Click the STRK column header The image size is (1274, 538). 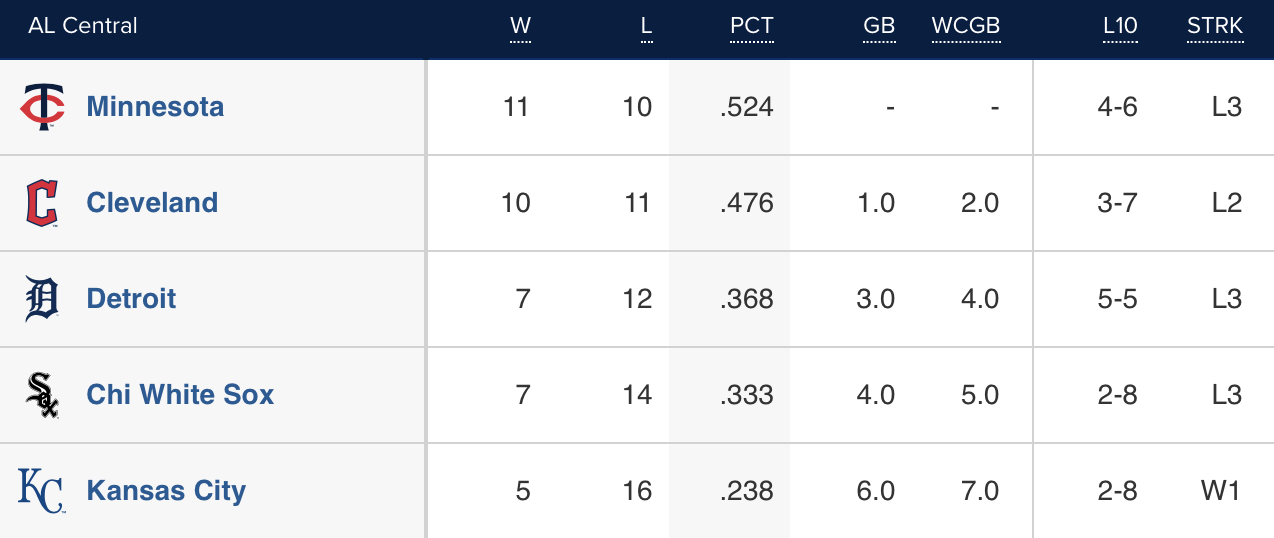pos(1214,26)
